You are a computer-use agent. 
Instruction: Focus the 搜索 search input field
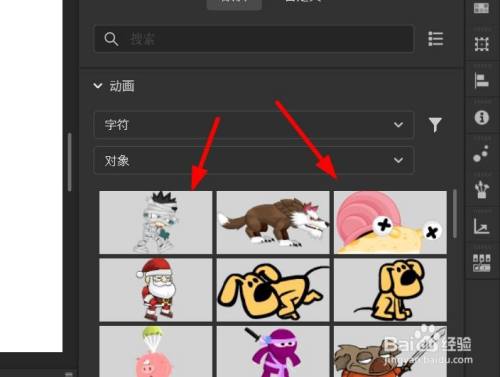click(254, 39)
